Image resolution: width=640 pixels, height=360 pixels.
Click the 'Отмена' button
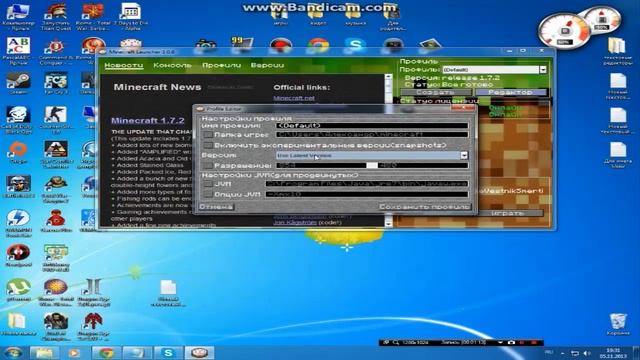(216, 207)
